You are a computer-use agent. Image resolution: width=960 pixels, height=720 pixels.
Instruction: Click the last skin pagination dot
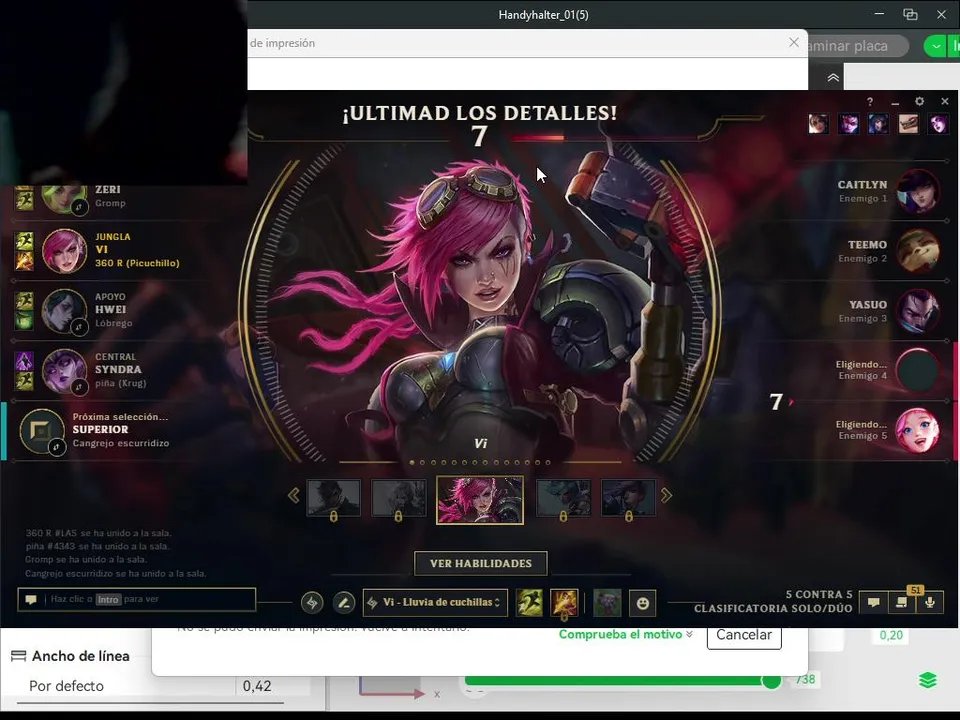pos(548,462)
